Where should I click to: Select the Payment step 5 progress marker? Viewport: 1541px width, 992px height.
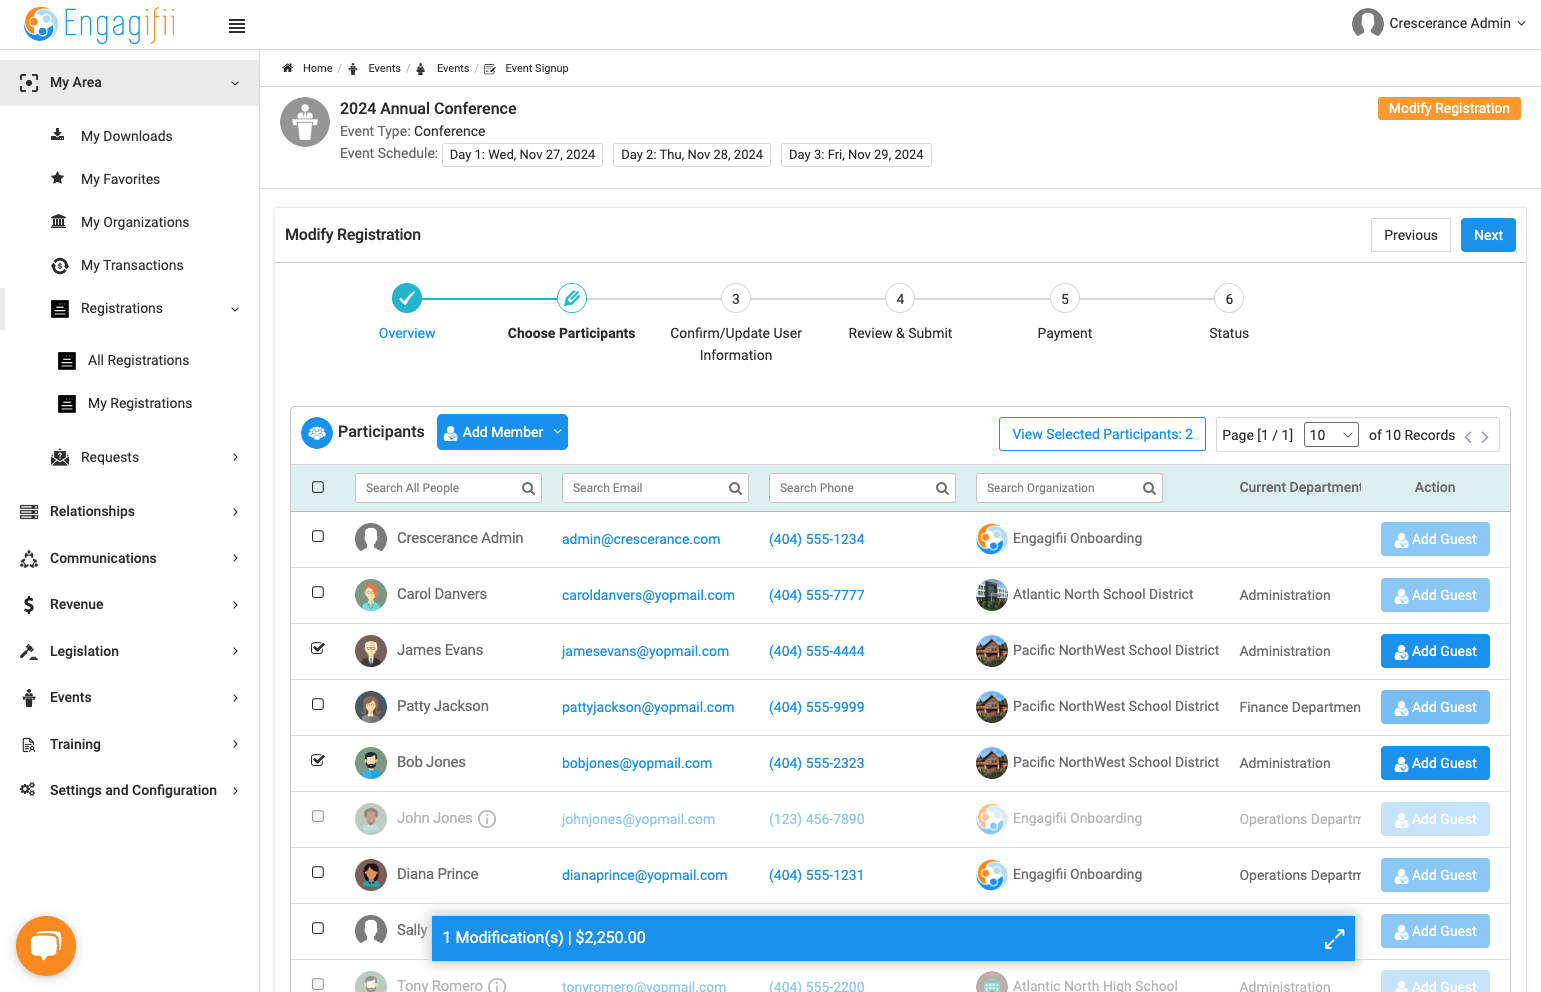(x=1064, y=298)
